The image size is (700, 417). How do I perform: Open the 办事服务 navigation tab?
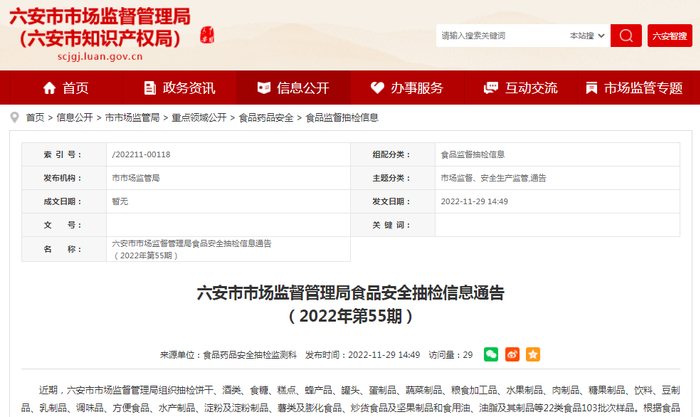click(x=407, y=88)
